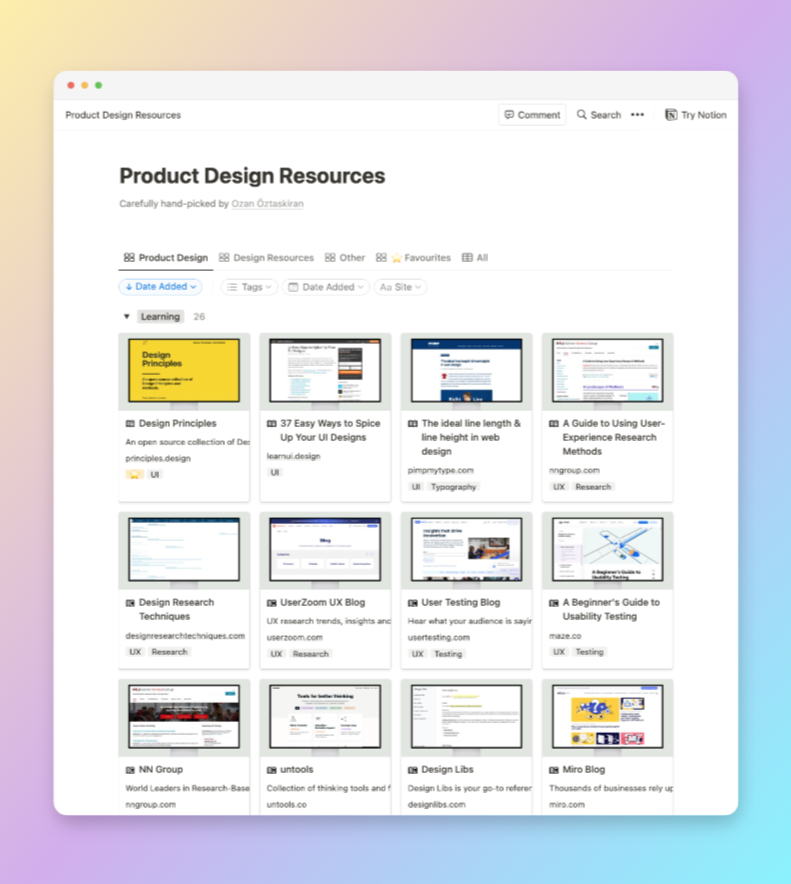Image resolution: width=791 pixels, height=884 pixels.
Task: Open the three-dot more options menu
Action: pos(637,114)
